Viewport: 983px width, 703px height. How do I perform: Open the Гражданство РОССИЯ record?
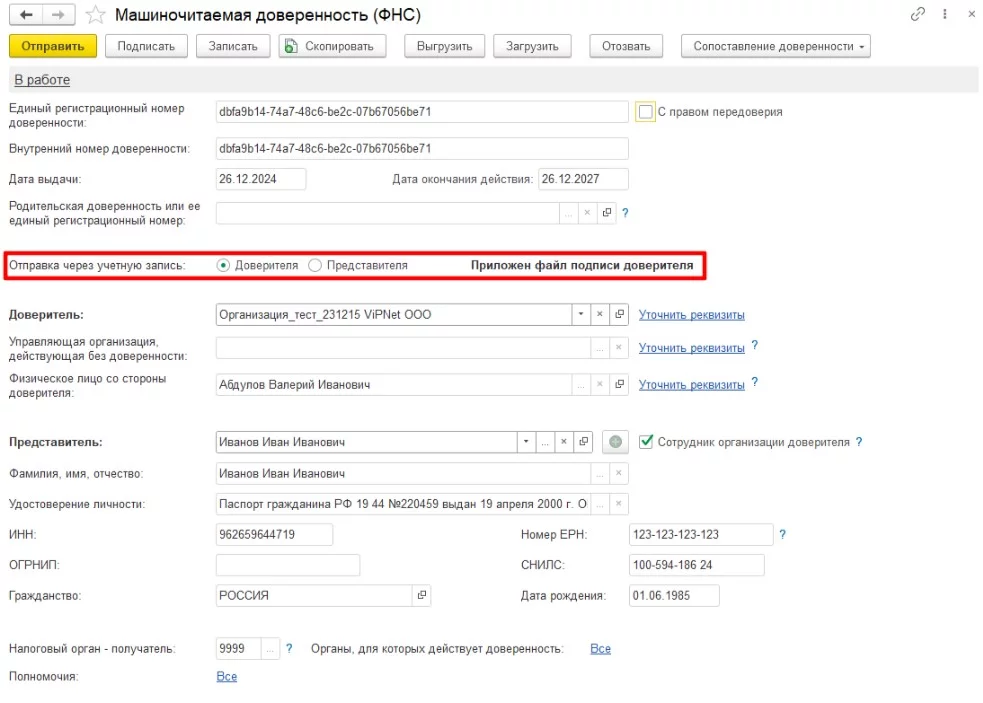[x=422, y=595]
